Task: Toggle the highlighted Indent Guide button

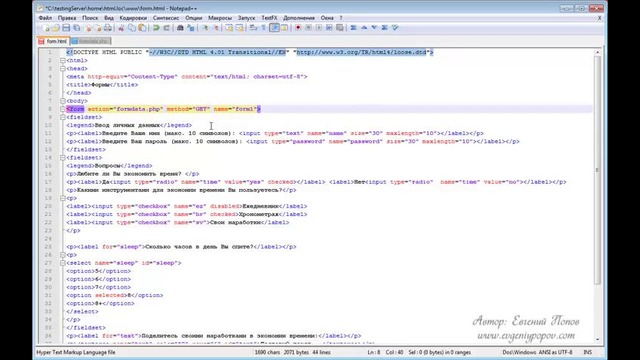Action: click(274, 28)
